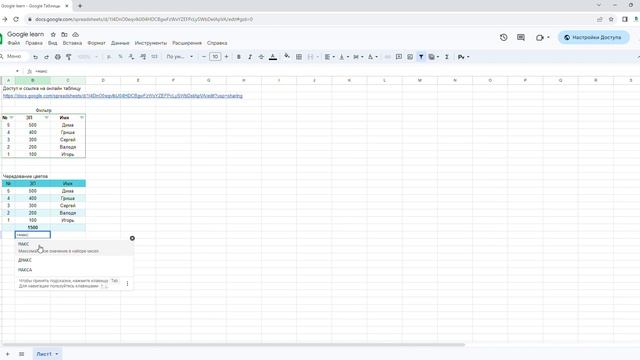Open the Справка menu
Screen dimensions: 640x360
tap(217, 43)
